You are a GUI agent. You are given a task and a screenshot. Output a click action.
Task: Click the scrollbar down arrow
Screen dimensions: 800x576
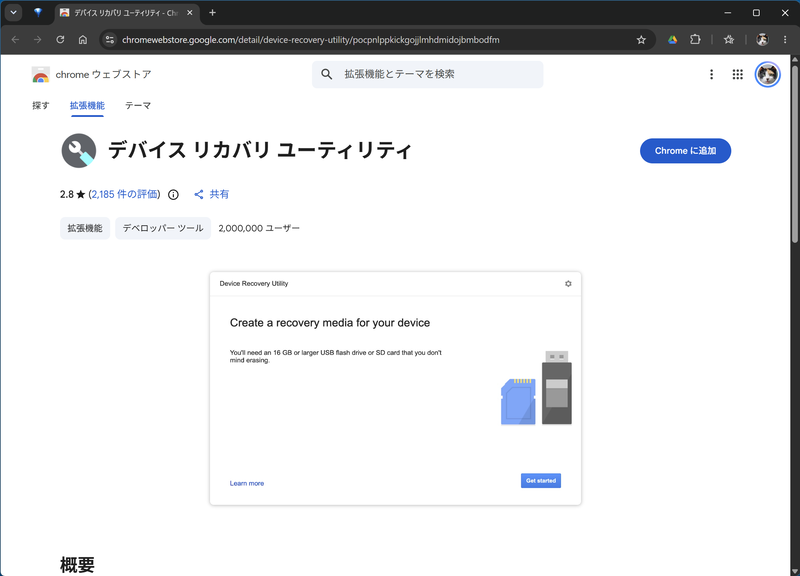(794, 571)
